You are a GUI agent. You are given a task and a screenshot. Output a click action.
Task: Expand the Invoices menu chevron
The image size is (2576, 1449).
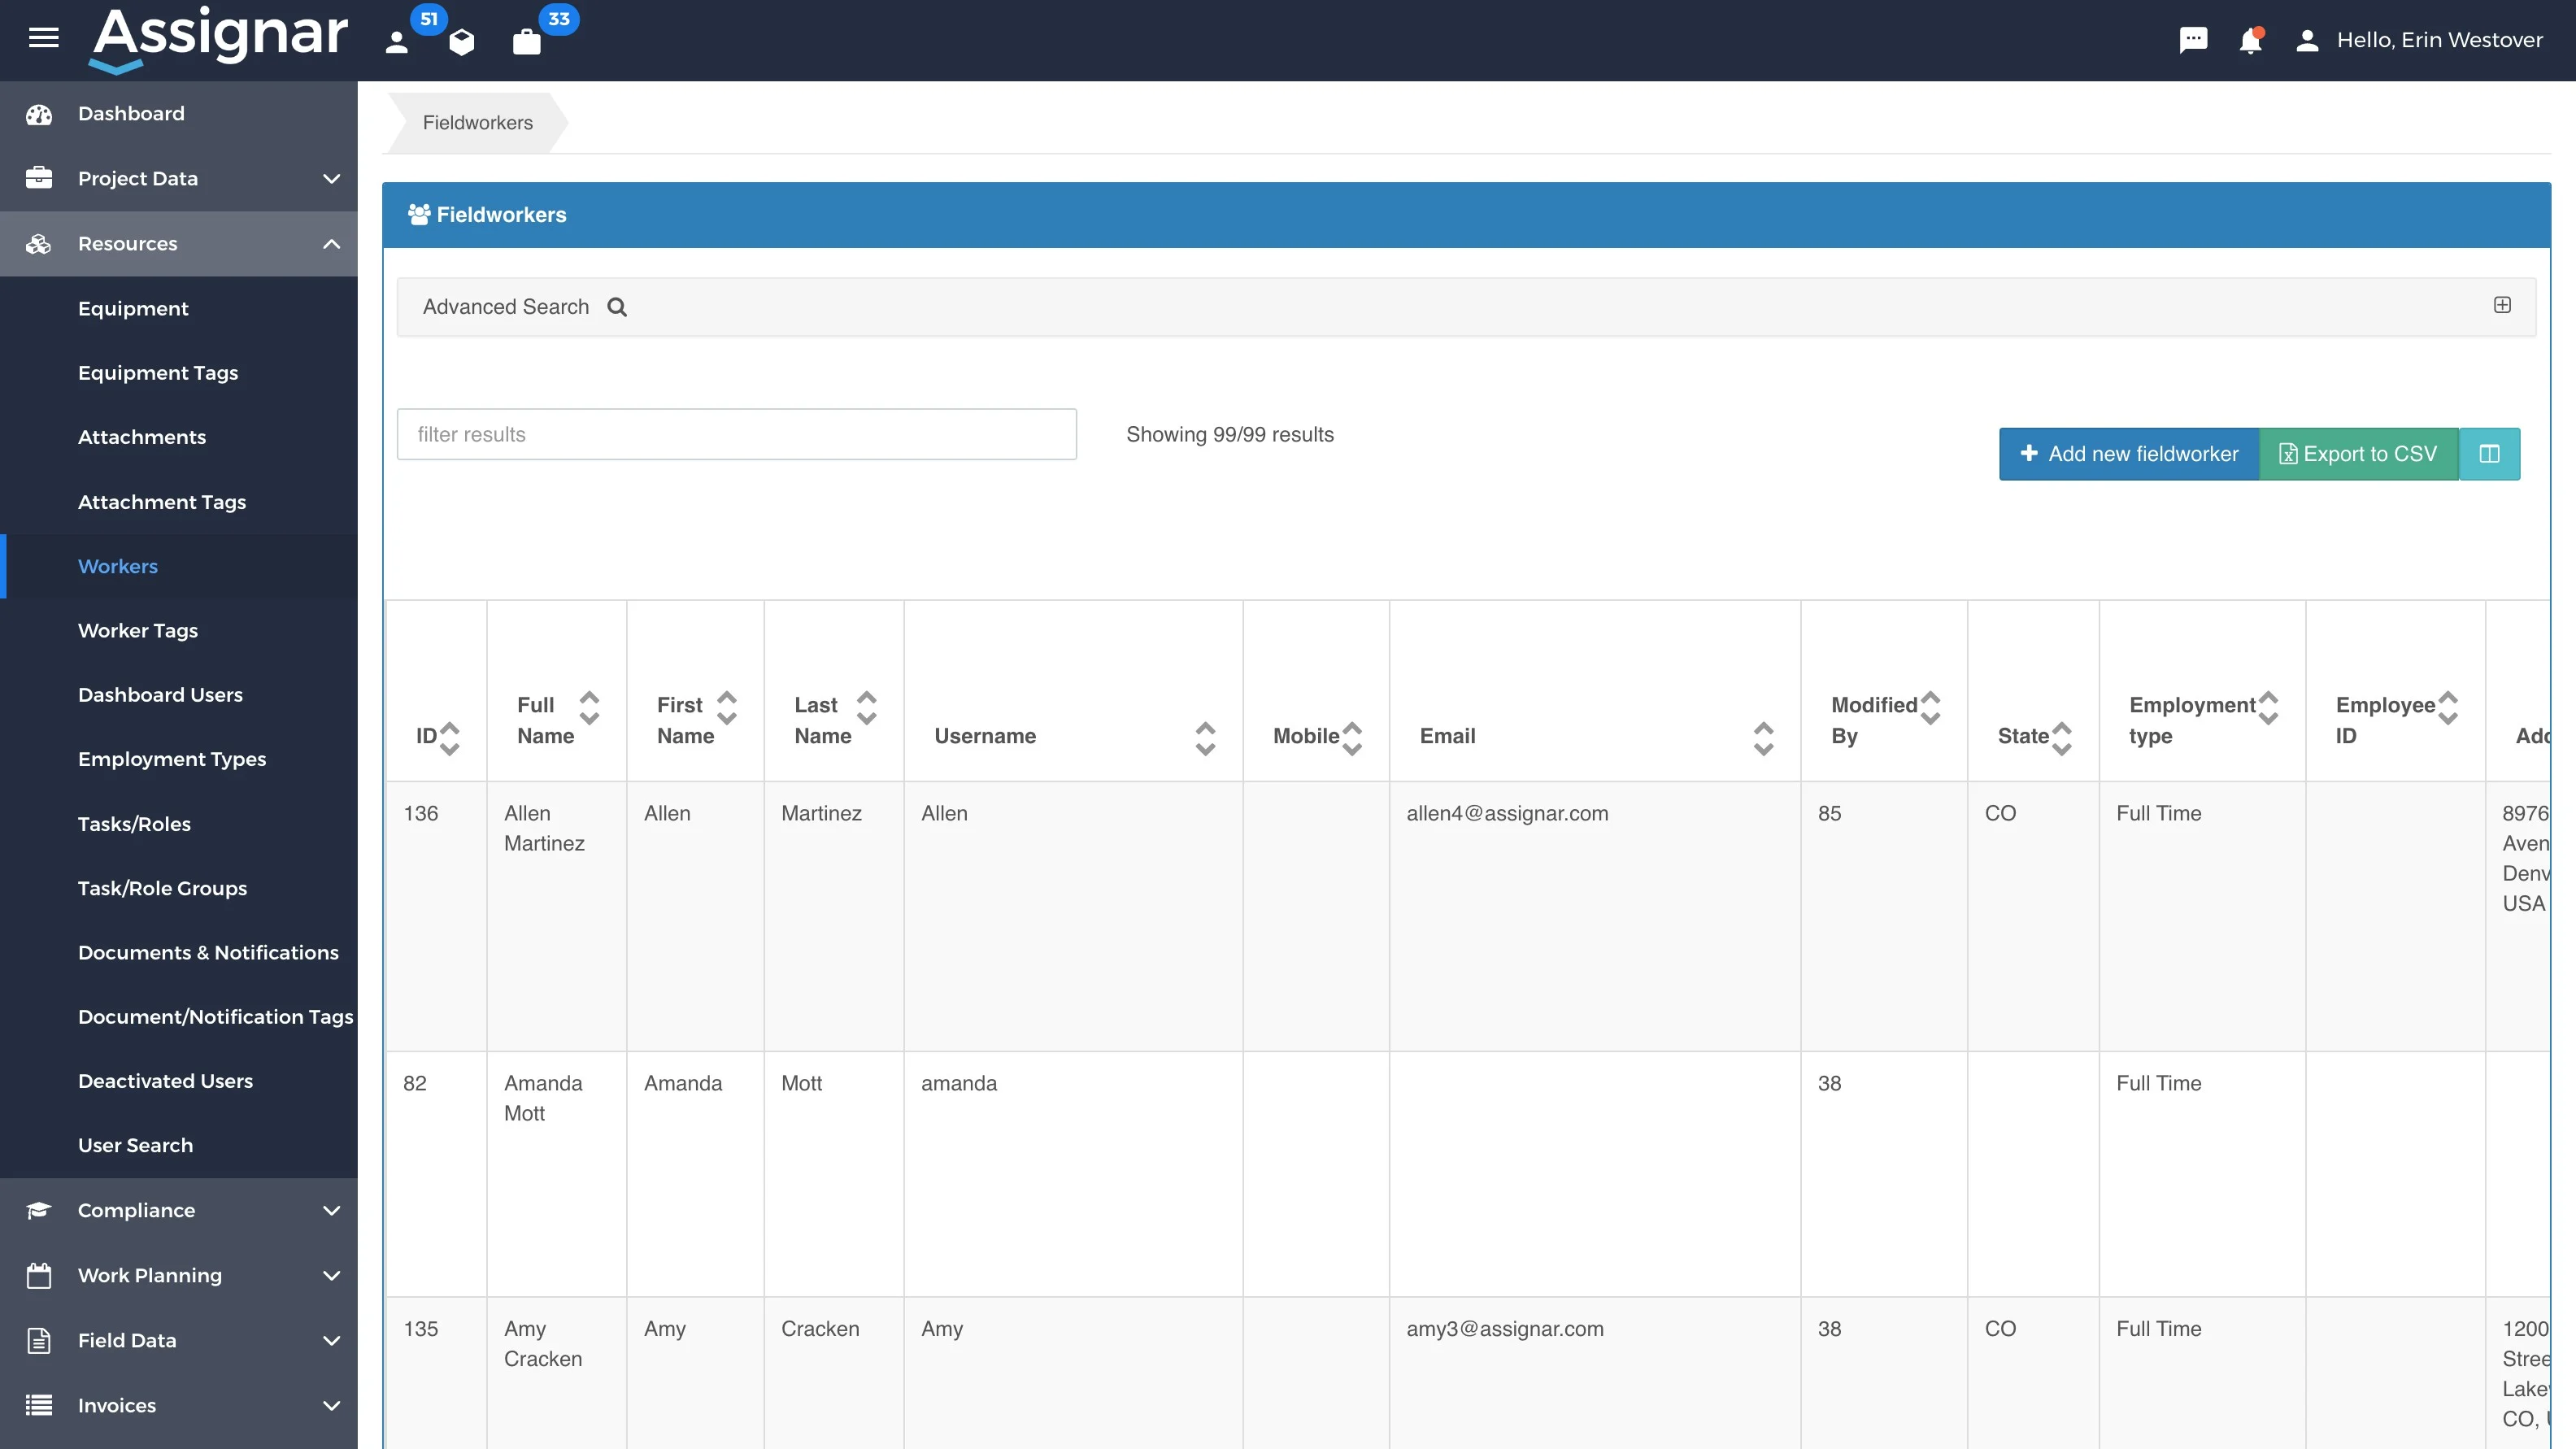[332, 1406]
